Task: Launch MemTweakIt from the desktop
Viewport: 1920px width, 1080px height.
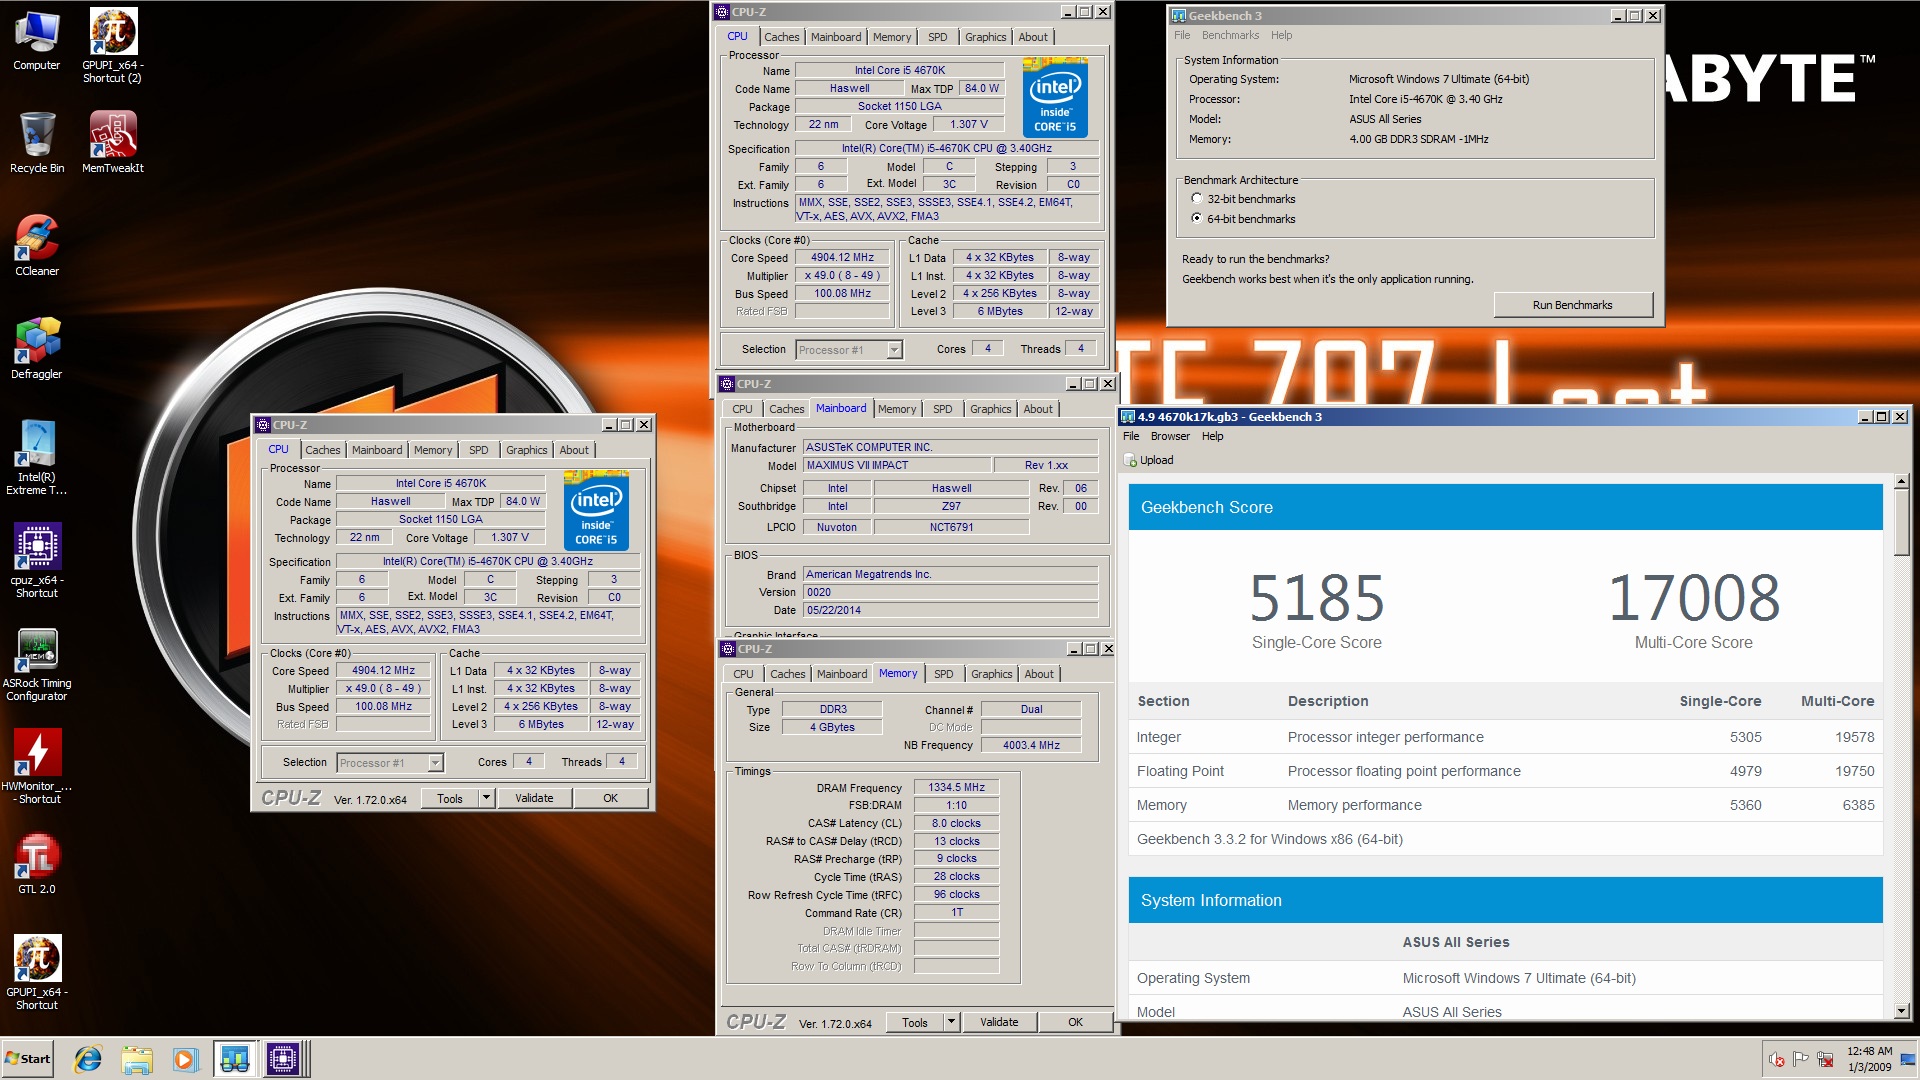Action: point(113,142)
